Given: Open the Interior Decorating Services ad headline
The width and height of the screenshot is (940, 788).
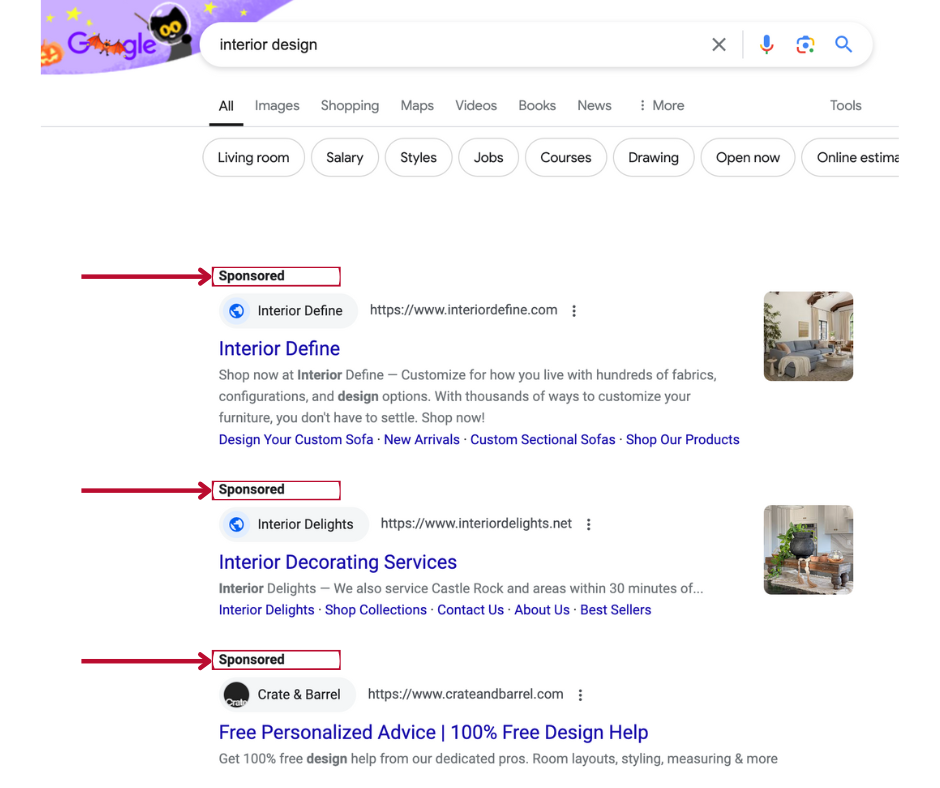Looking at the screenshot, I should [x=338, y=562].
